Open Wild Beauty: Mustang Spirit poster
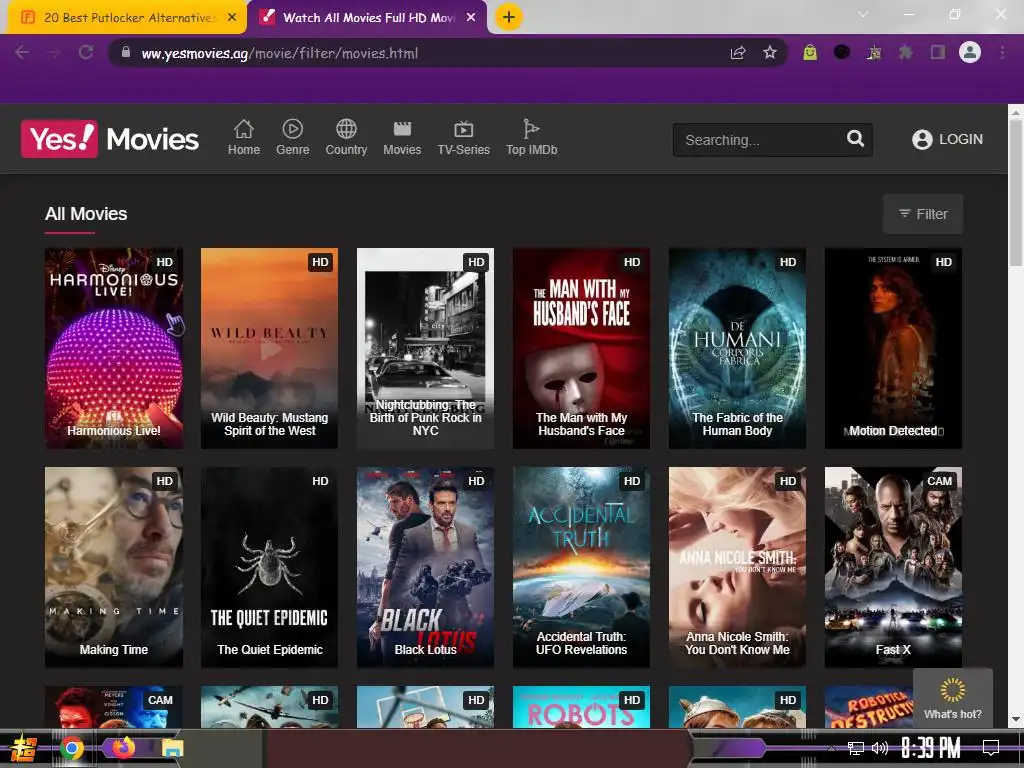 (269, 347)
